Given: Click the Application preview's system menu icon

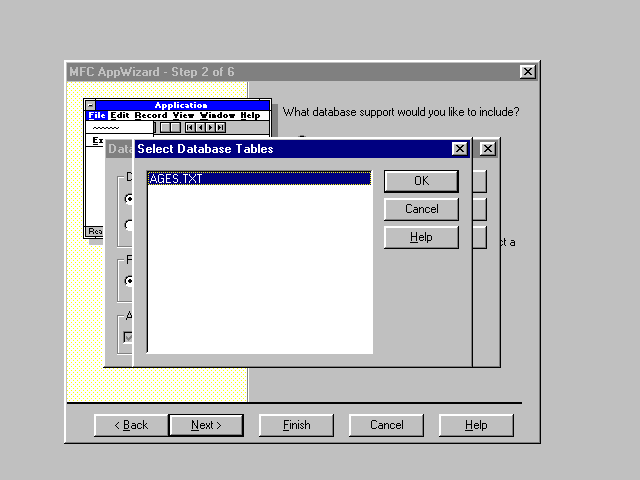Looking at the screenshot, I should [x=90, y=105].
